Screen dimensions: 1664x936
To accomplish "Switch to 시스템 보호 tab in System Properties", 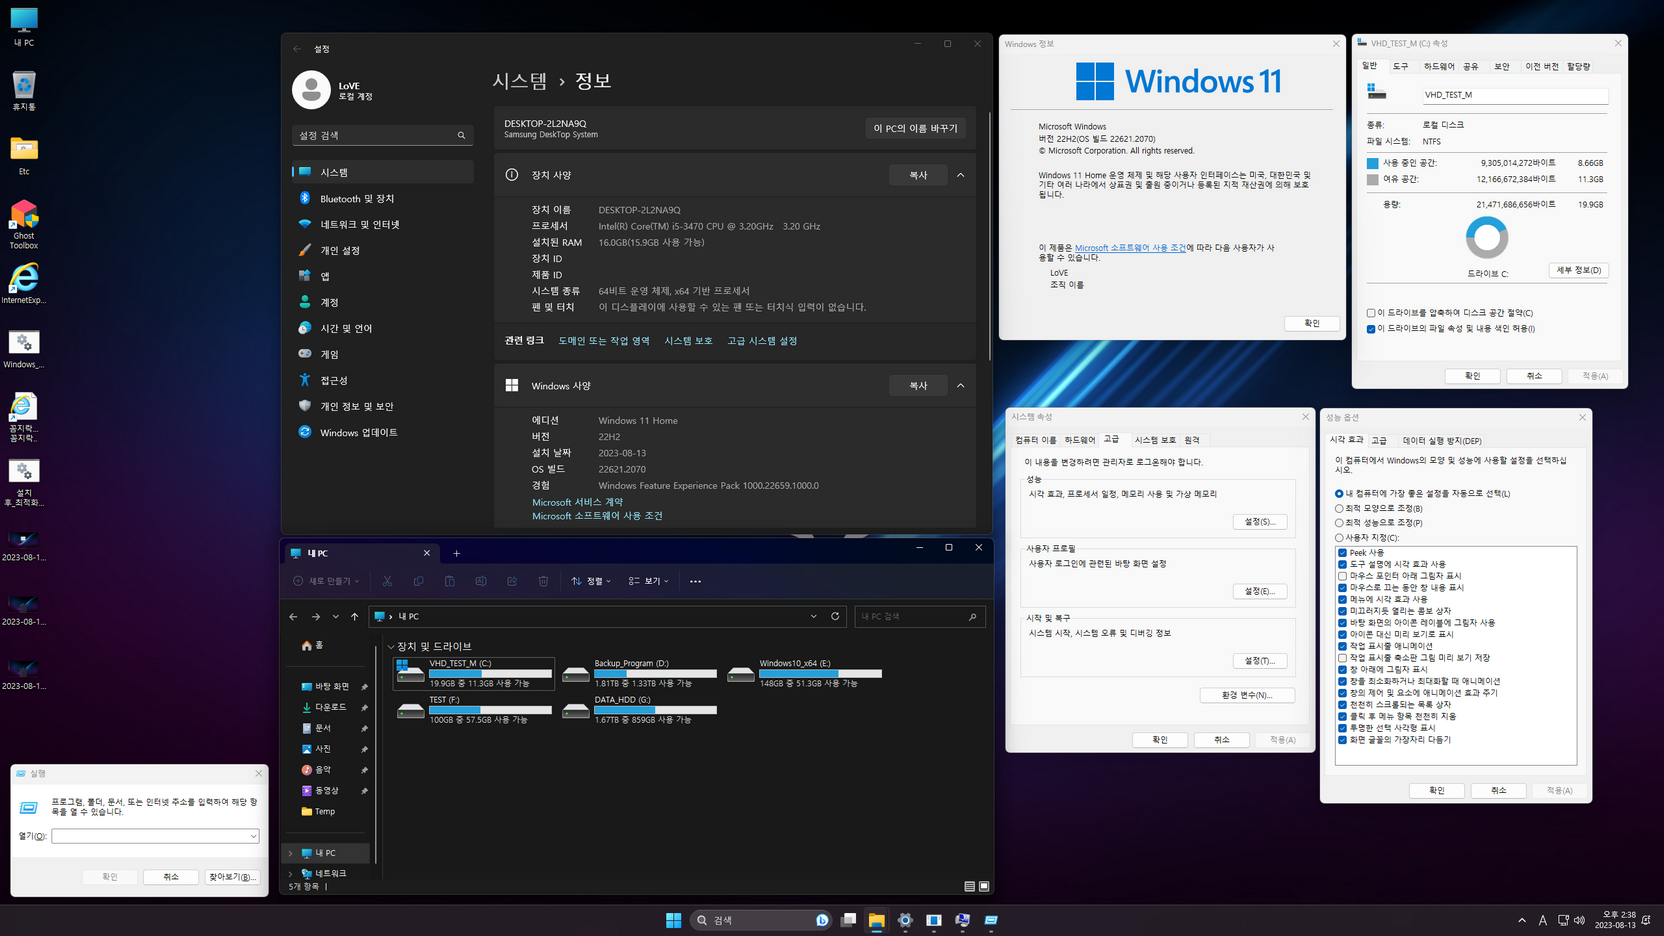I will [x=1155, y=440].
